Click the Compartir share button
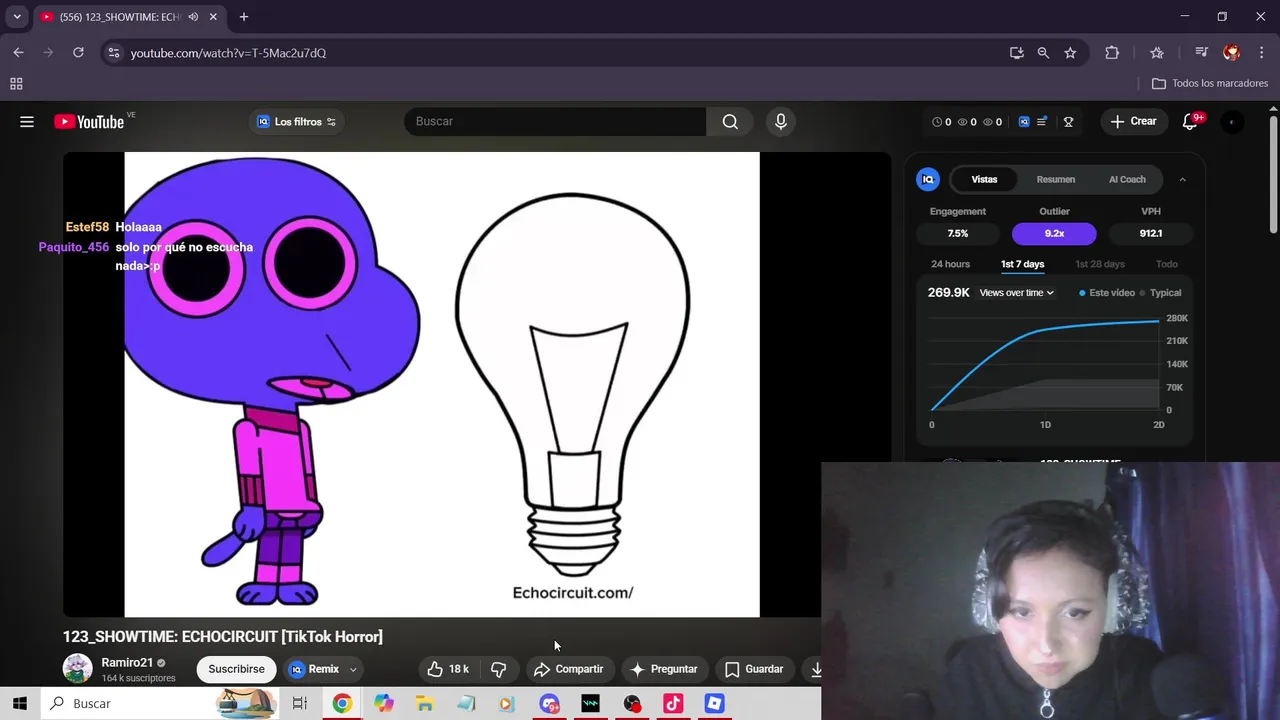The height and width of the screenshot is (720, 1280). tap(569, 669)
